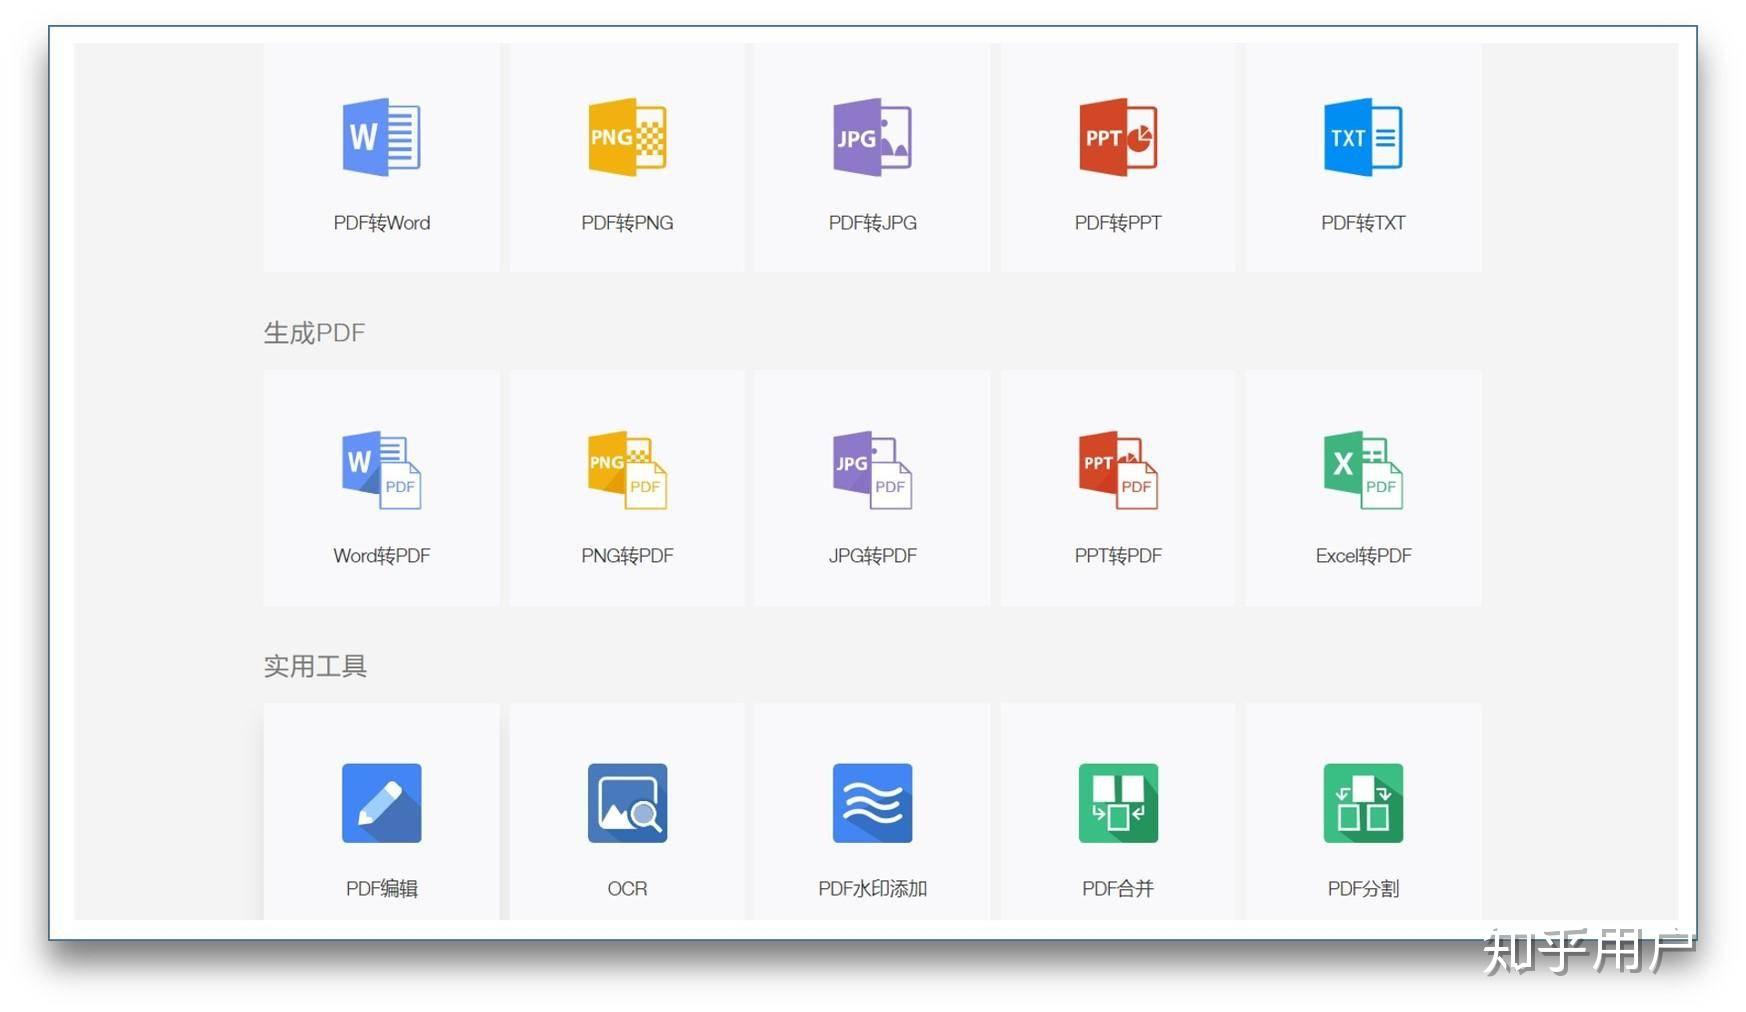Click the PDF分割 label text
Image resolution: width=1746 pixels, height=1012 pixels.
click(x=1363, y=889)
